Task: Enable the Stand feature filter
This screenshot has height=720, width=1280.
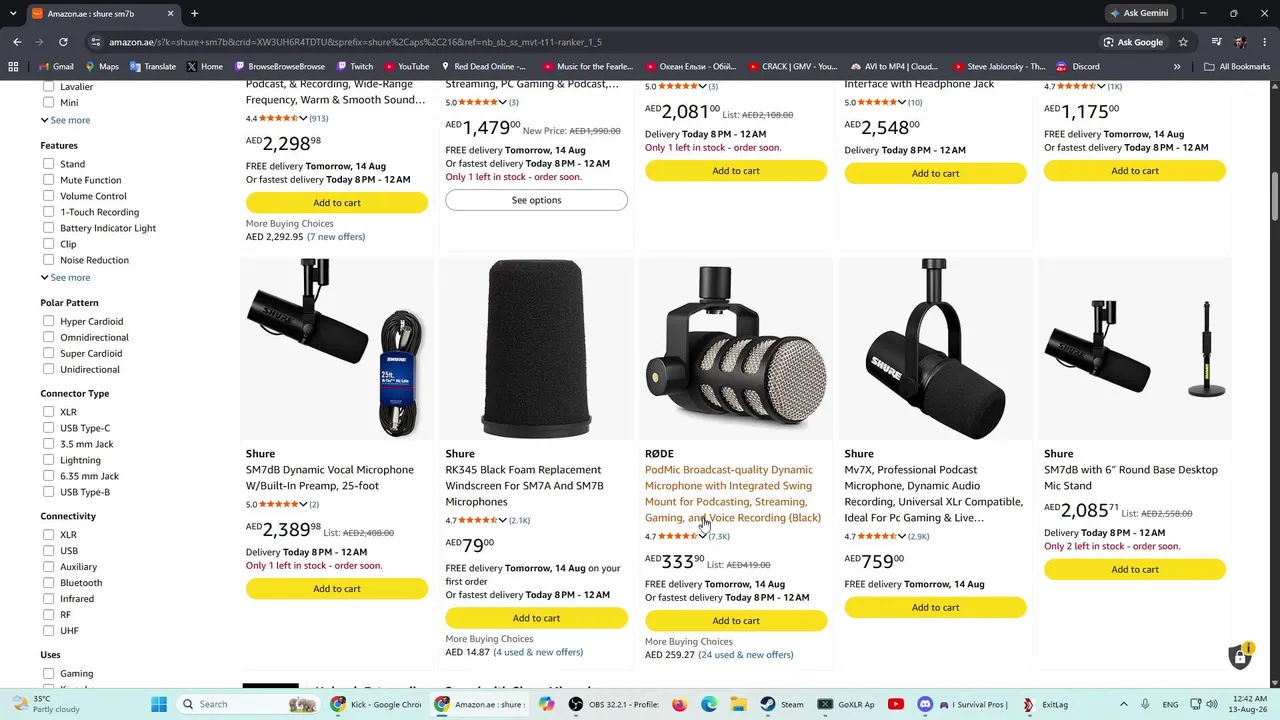Action: coord(48,164)
